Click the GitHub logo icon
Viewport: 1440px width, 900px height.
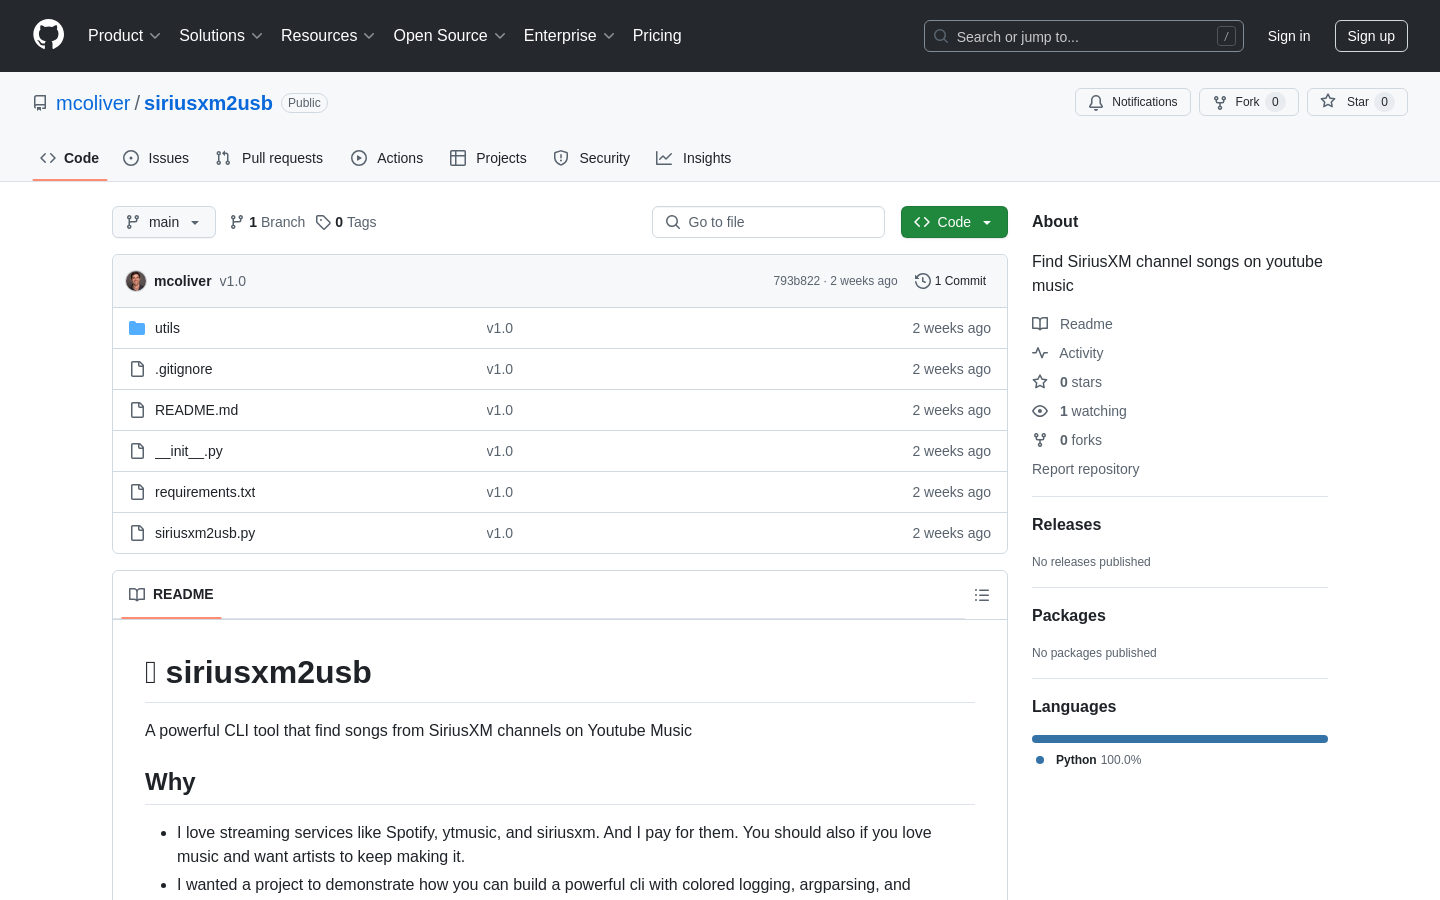point(48,35)
